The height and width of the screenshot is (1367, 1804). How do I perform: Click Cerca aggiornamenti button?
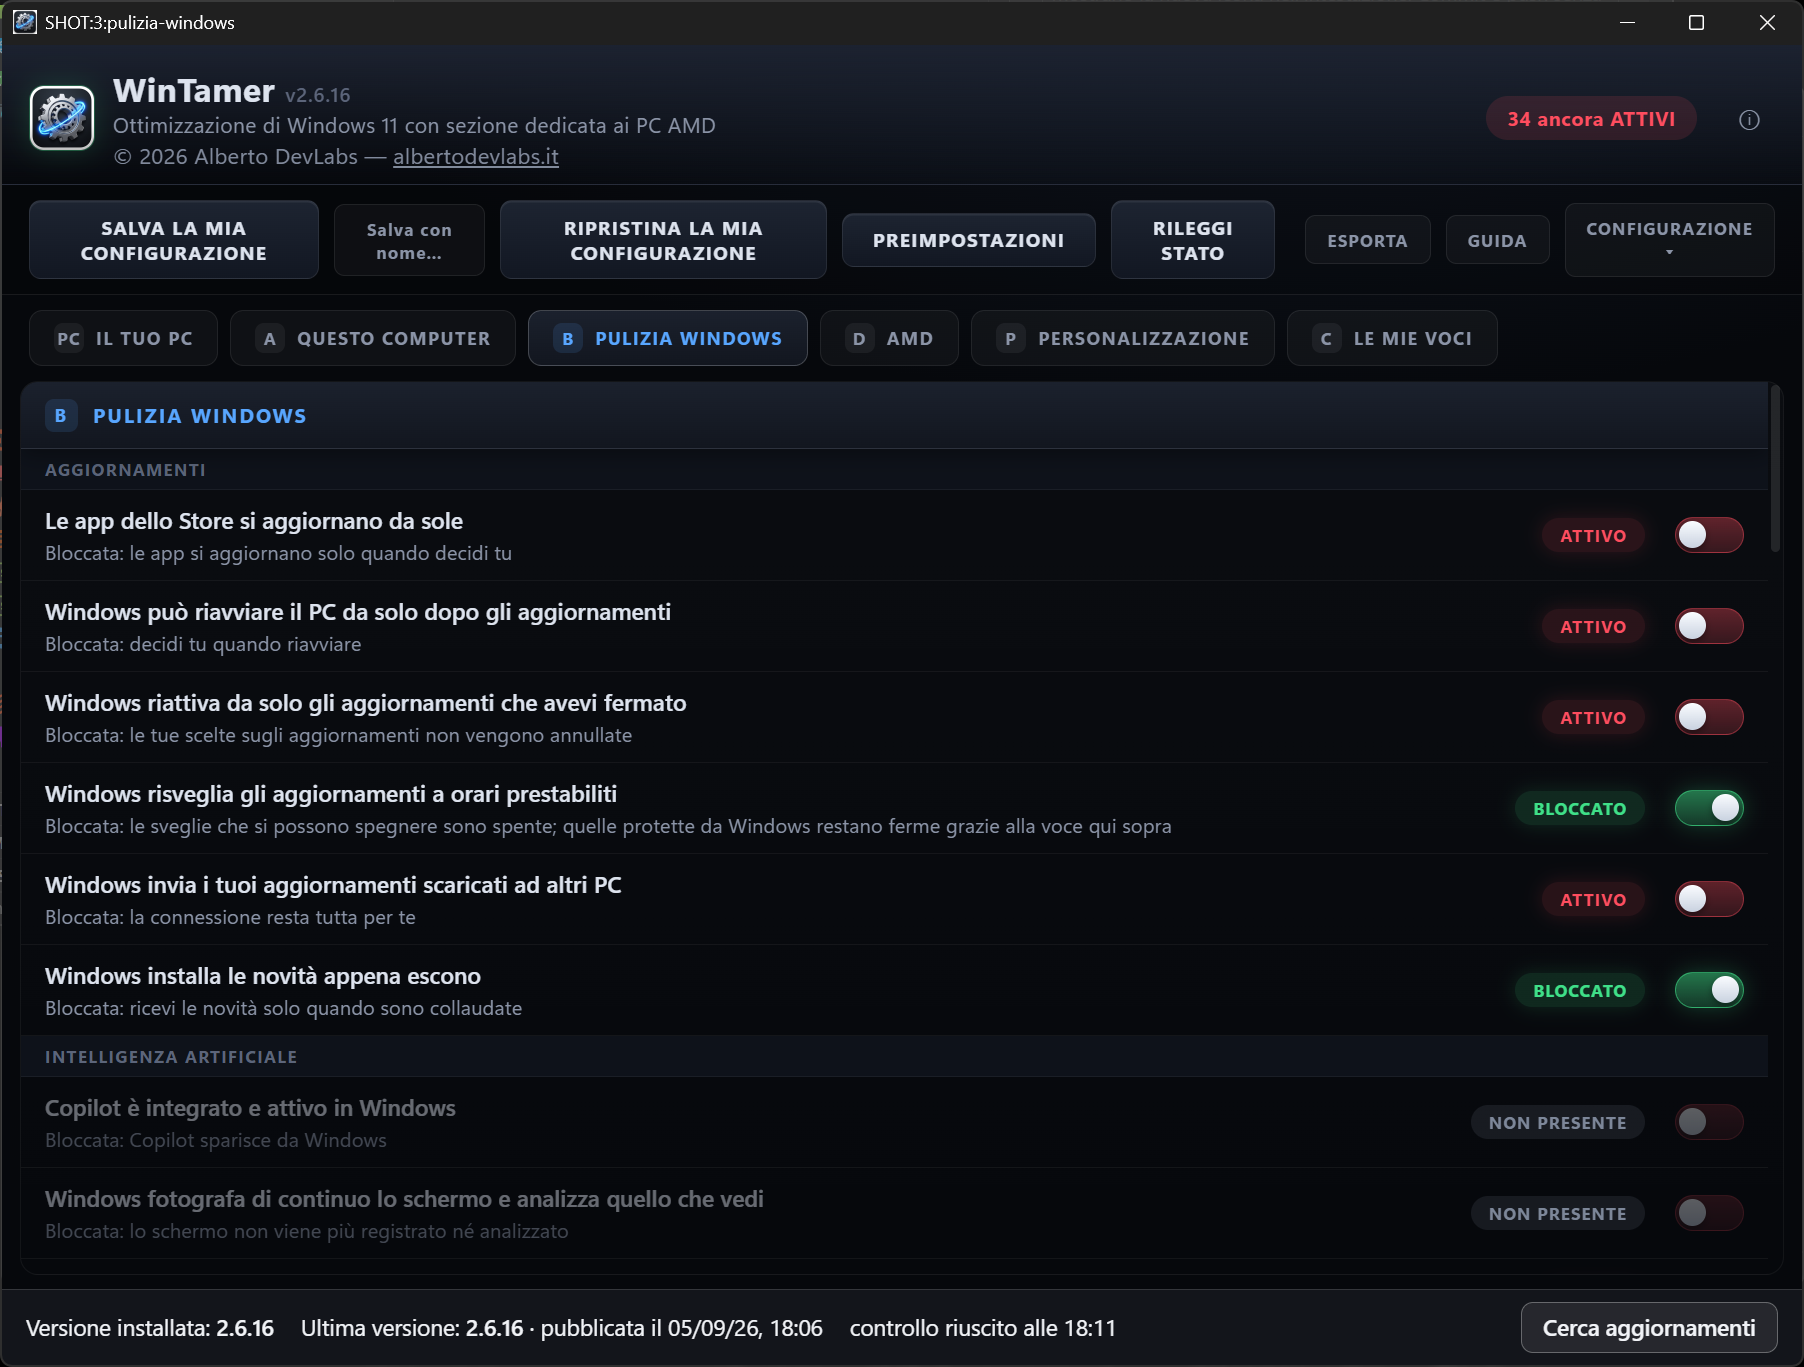pos(1649,1327)
